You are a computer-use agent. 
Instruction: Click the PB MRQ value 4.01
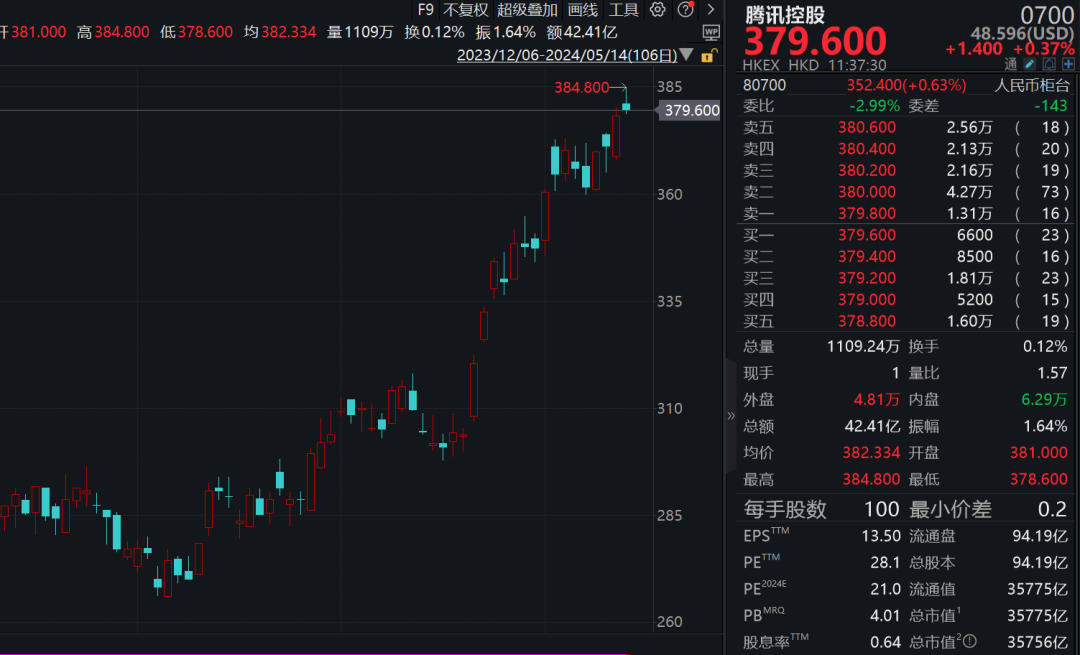click(x=885, y=616)
